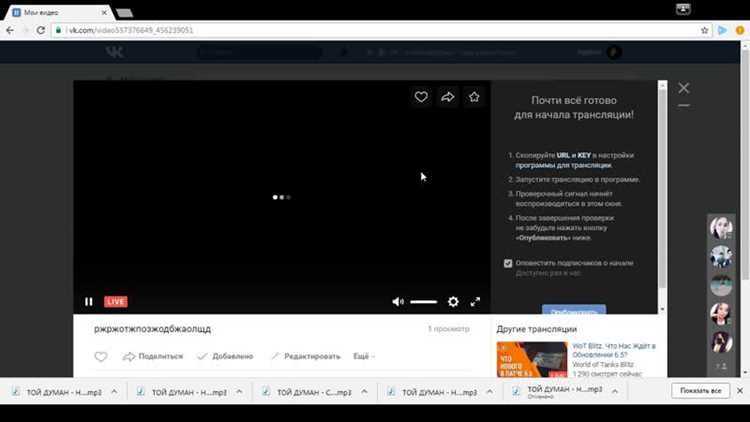Close the video popup with X
The image size is (750, 422).
(x=684, y=88)
